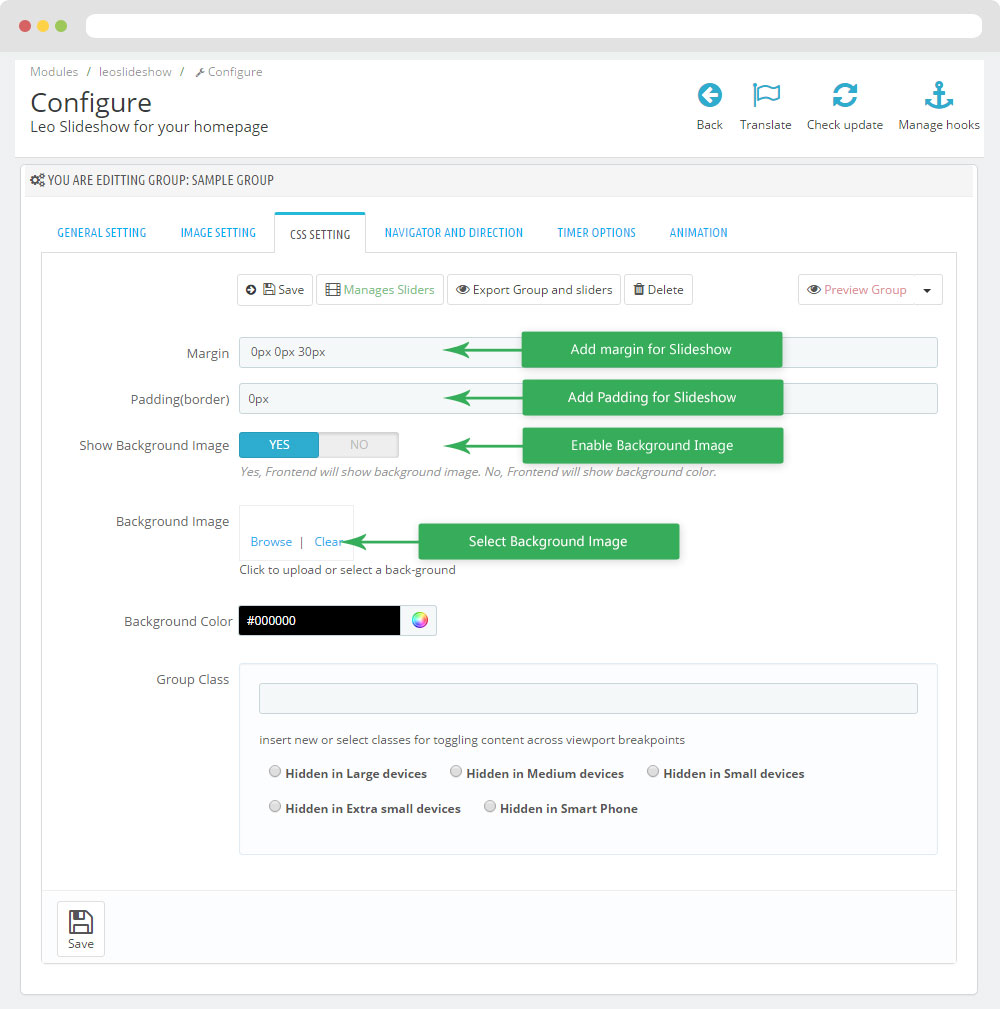The width and height of the screenshot is (1000, 1009).
Task: Click the bottom Save floppy disk icon
Action: tap(80, 922)
